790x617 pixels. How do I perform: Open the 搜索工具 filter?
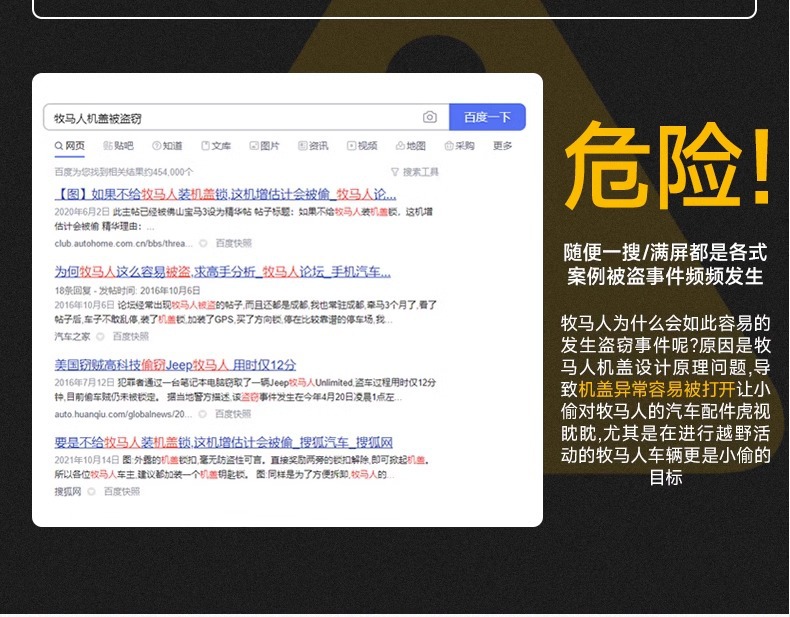(415, 172)
